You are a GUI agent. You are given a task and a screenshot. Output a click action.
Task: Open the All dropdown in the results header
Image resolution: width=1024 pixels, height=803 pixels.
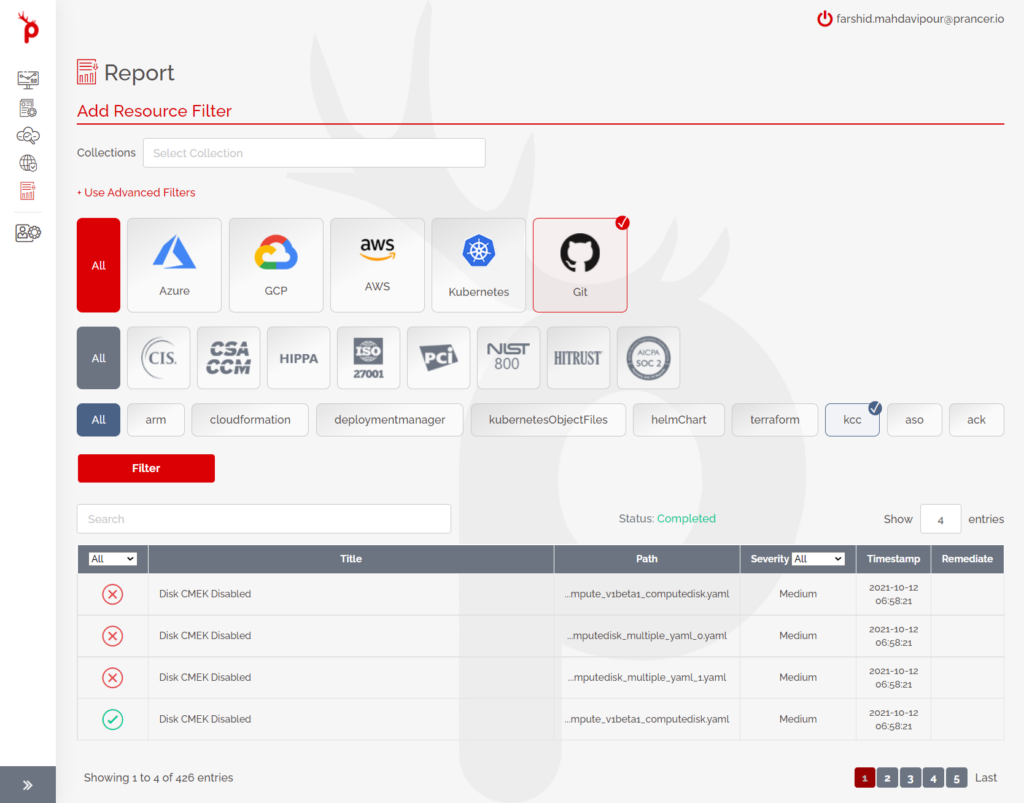(x=112, y=559)
